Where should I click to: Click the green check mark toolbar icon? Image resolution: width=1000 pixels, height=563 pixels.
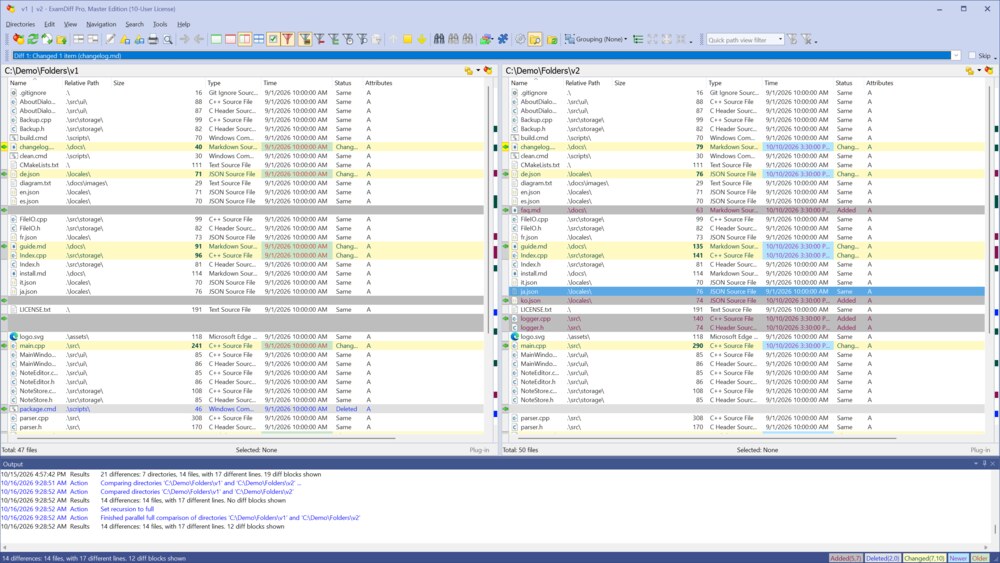(273, 40)
